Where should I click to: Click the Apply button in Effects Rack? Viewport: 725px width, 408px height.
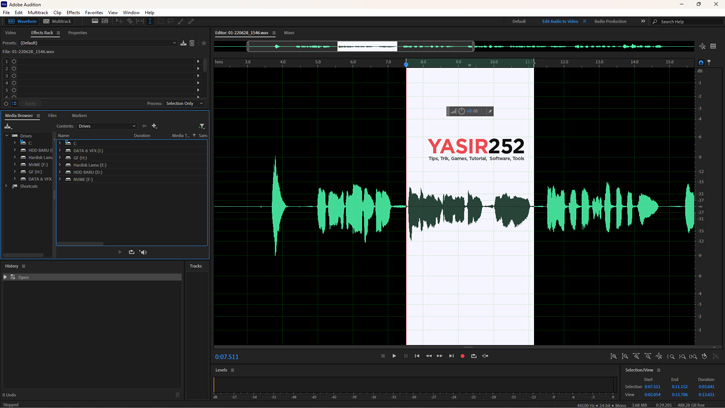[x=30, y=104]
